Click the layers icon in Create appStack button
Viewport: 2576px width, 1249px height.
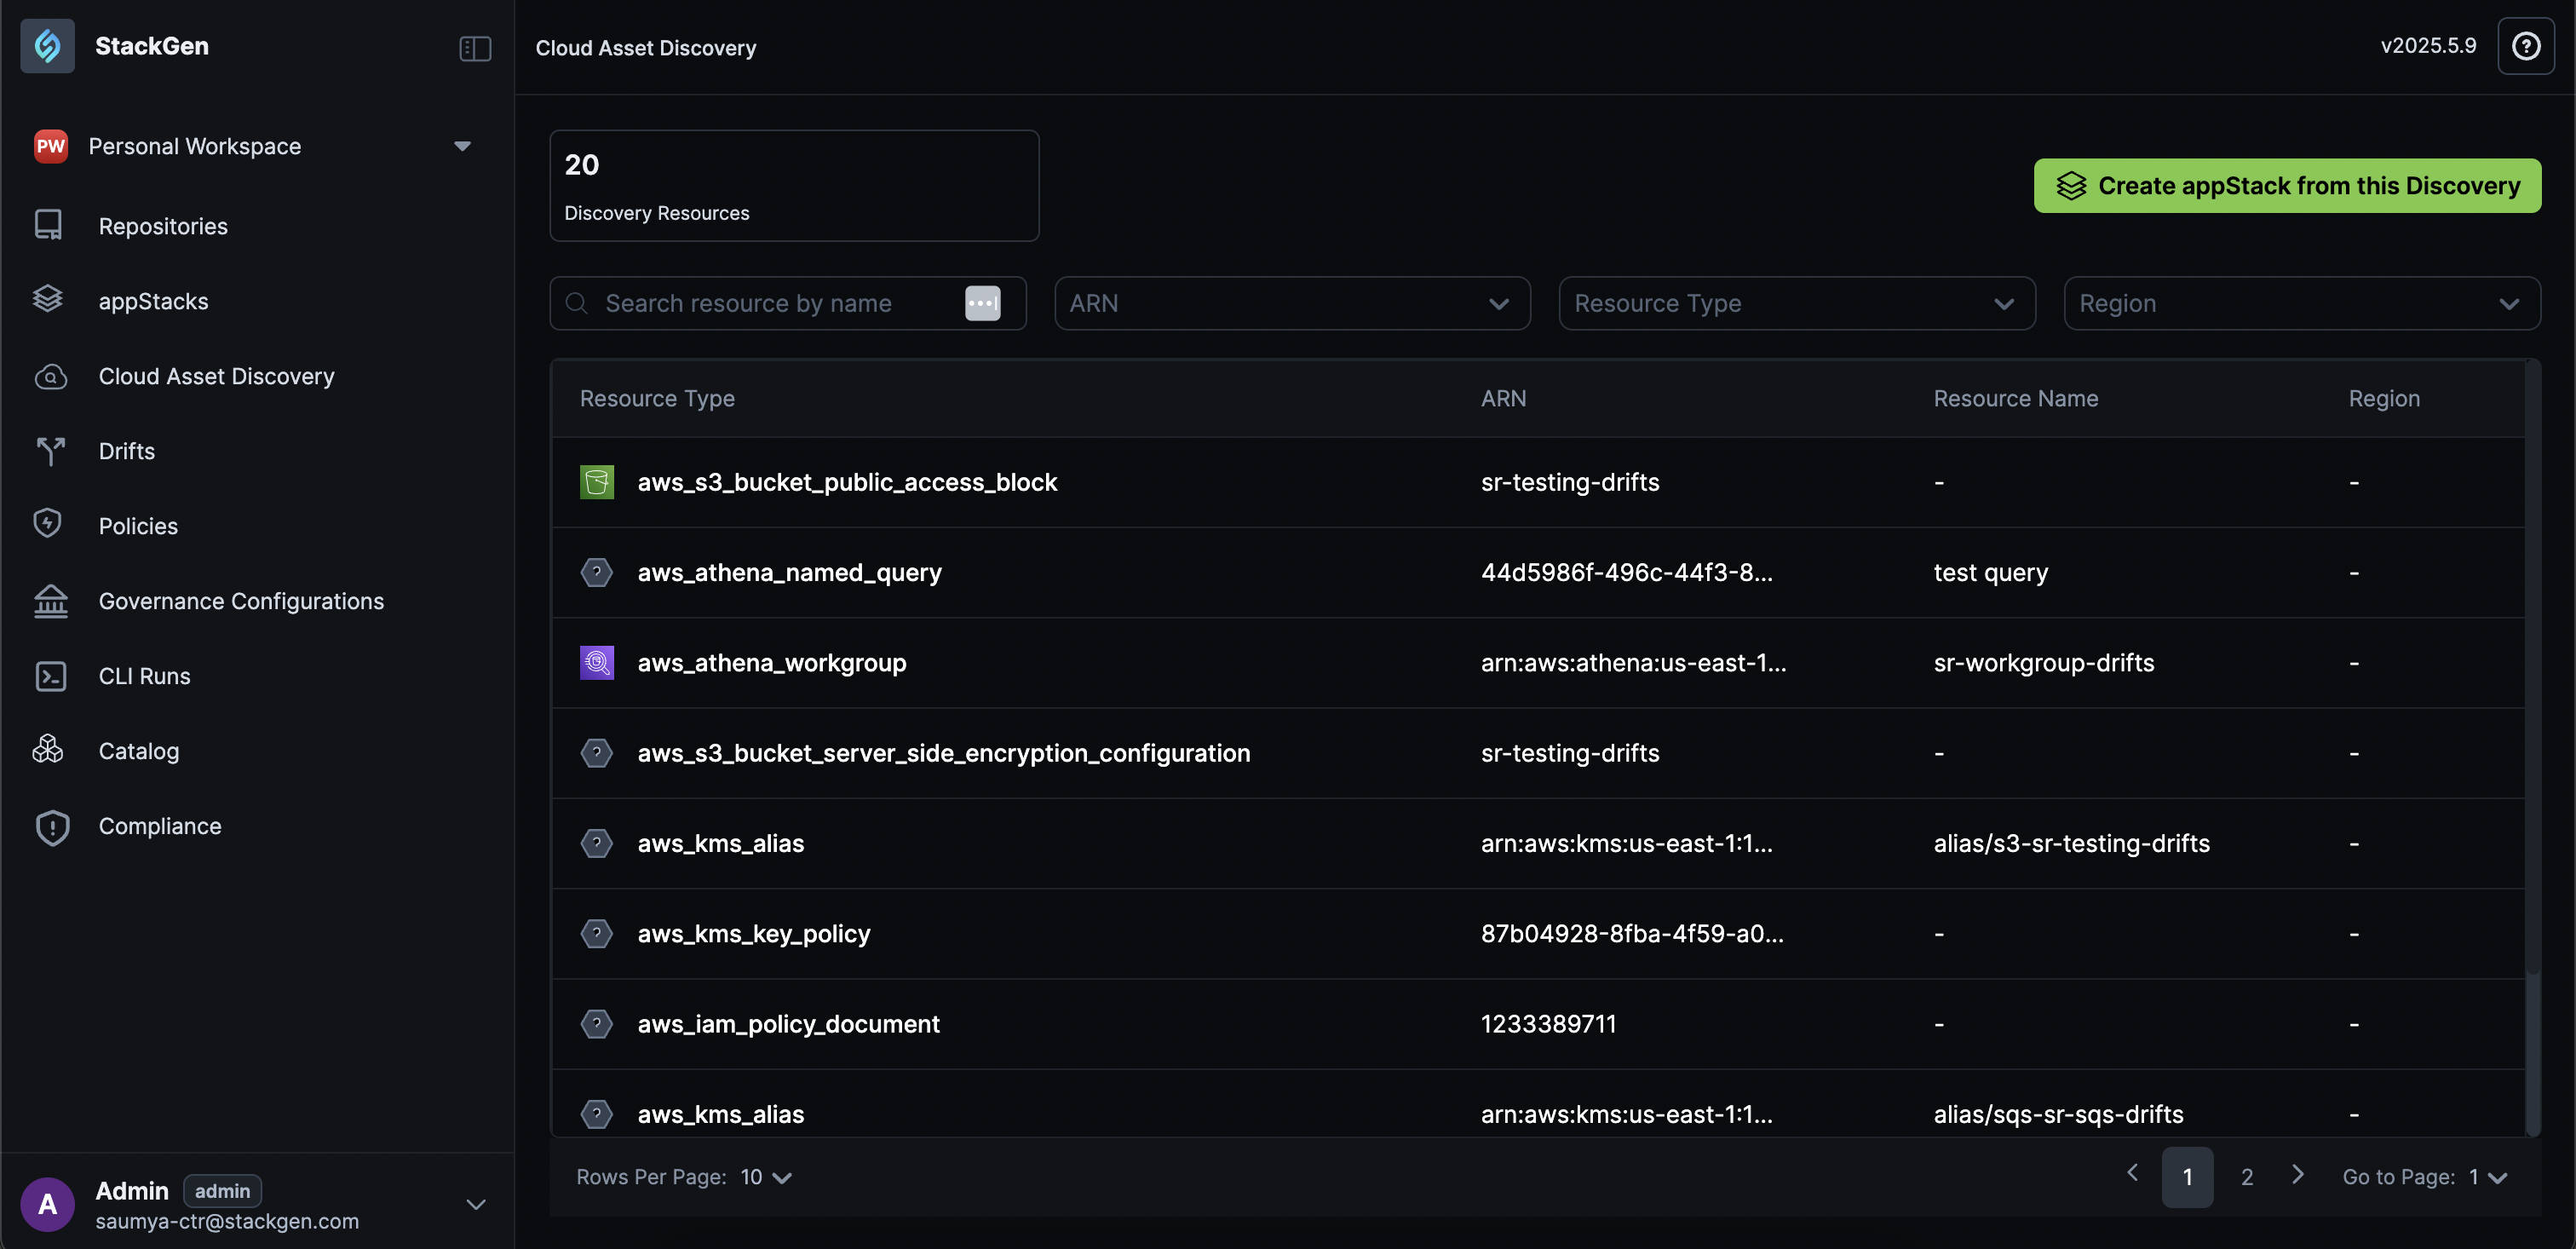tap(2071, 186)
